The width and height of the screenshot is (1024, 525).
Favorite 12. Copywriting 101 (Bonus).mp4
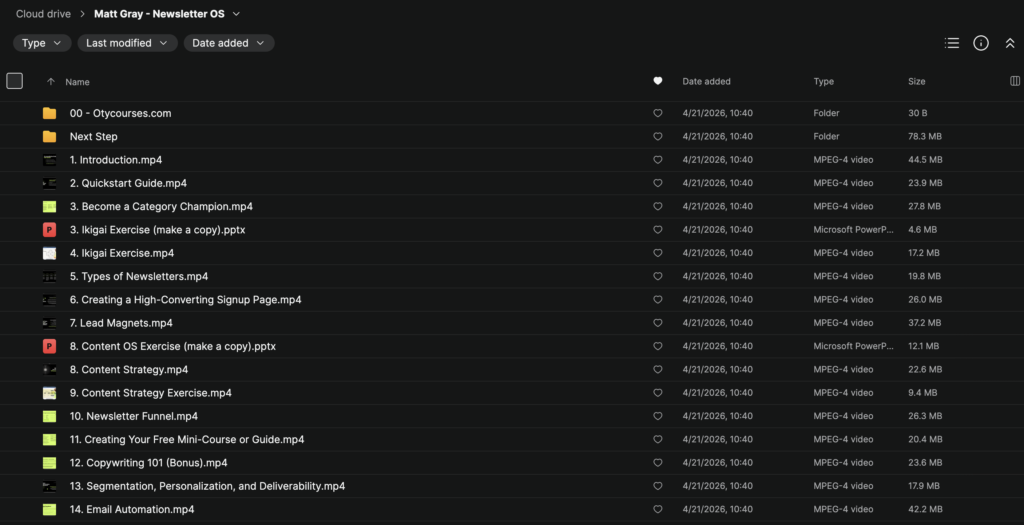pyautogui.click(x=658, y=462)
